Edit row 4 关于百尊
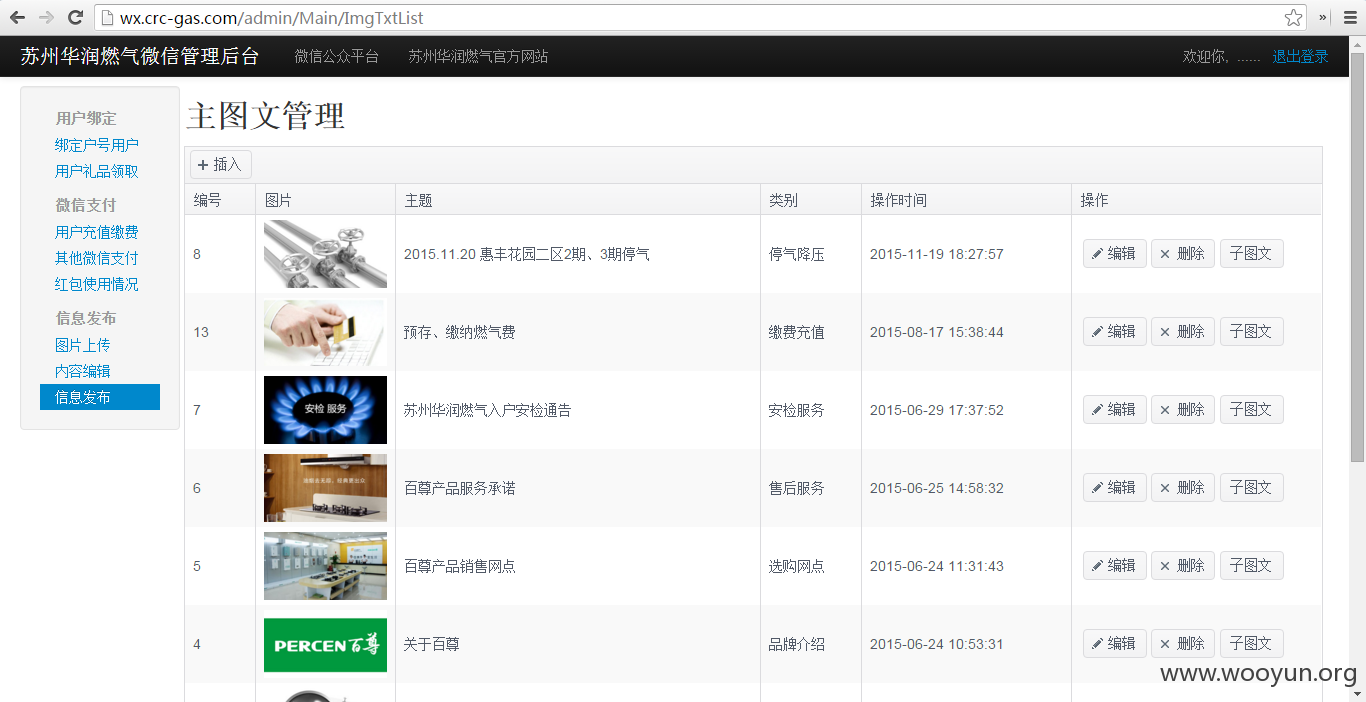The image size is (1366, 702). click(x=1114, y=644)
